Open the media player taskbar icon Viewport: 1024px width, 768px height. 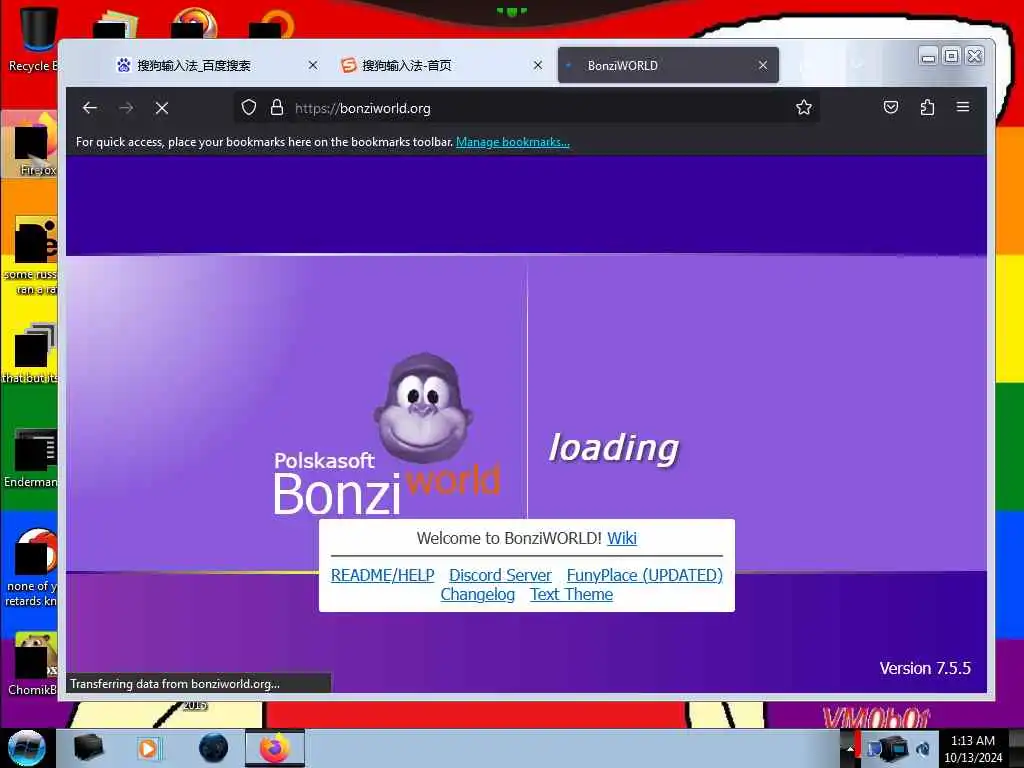[x=148, y=748]
